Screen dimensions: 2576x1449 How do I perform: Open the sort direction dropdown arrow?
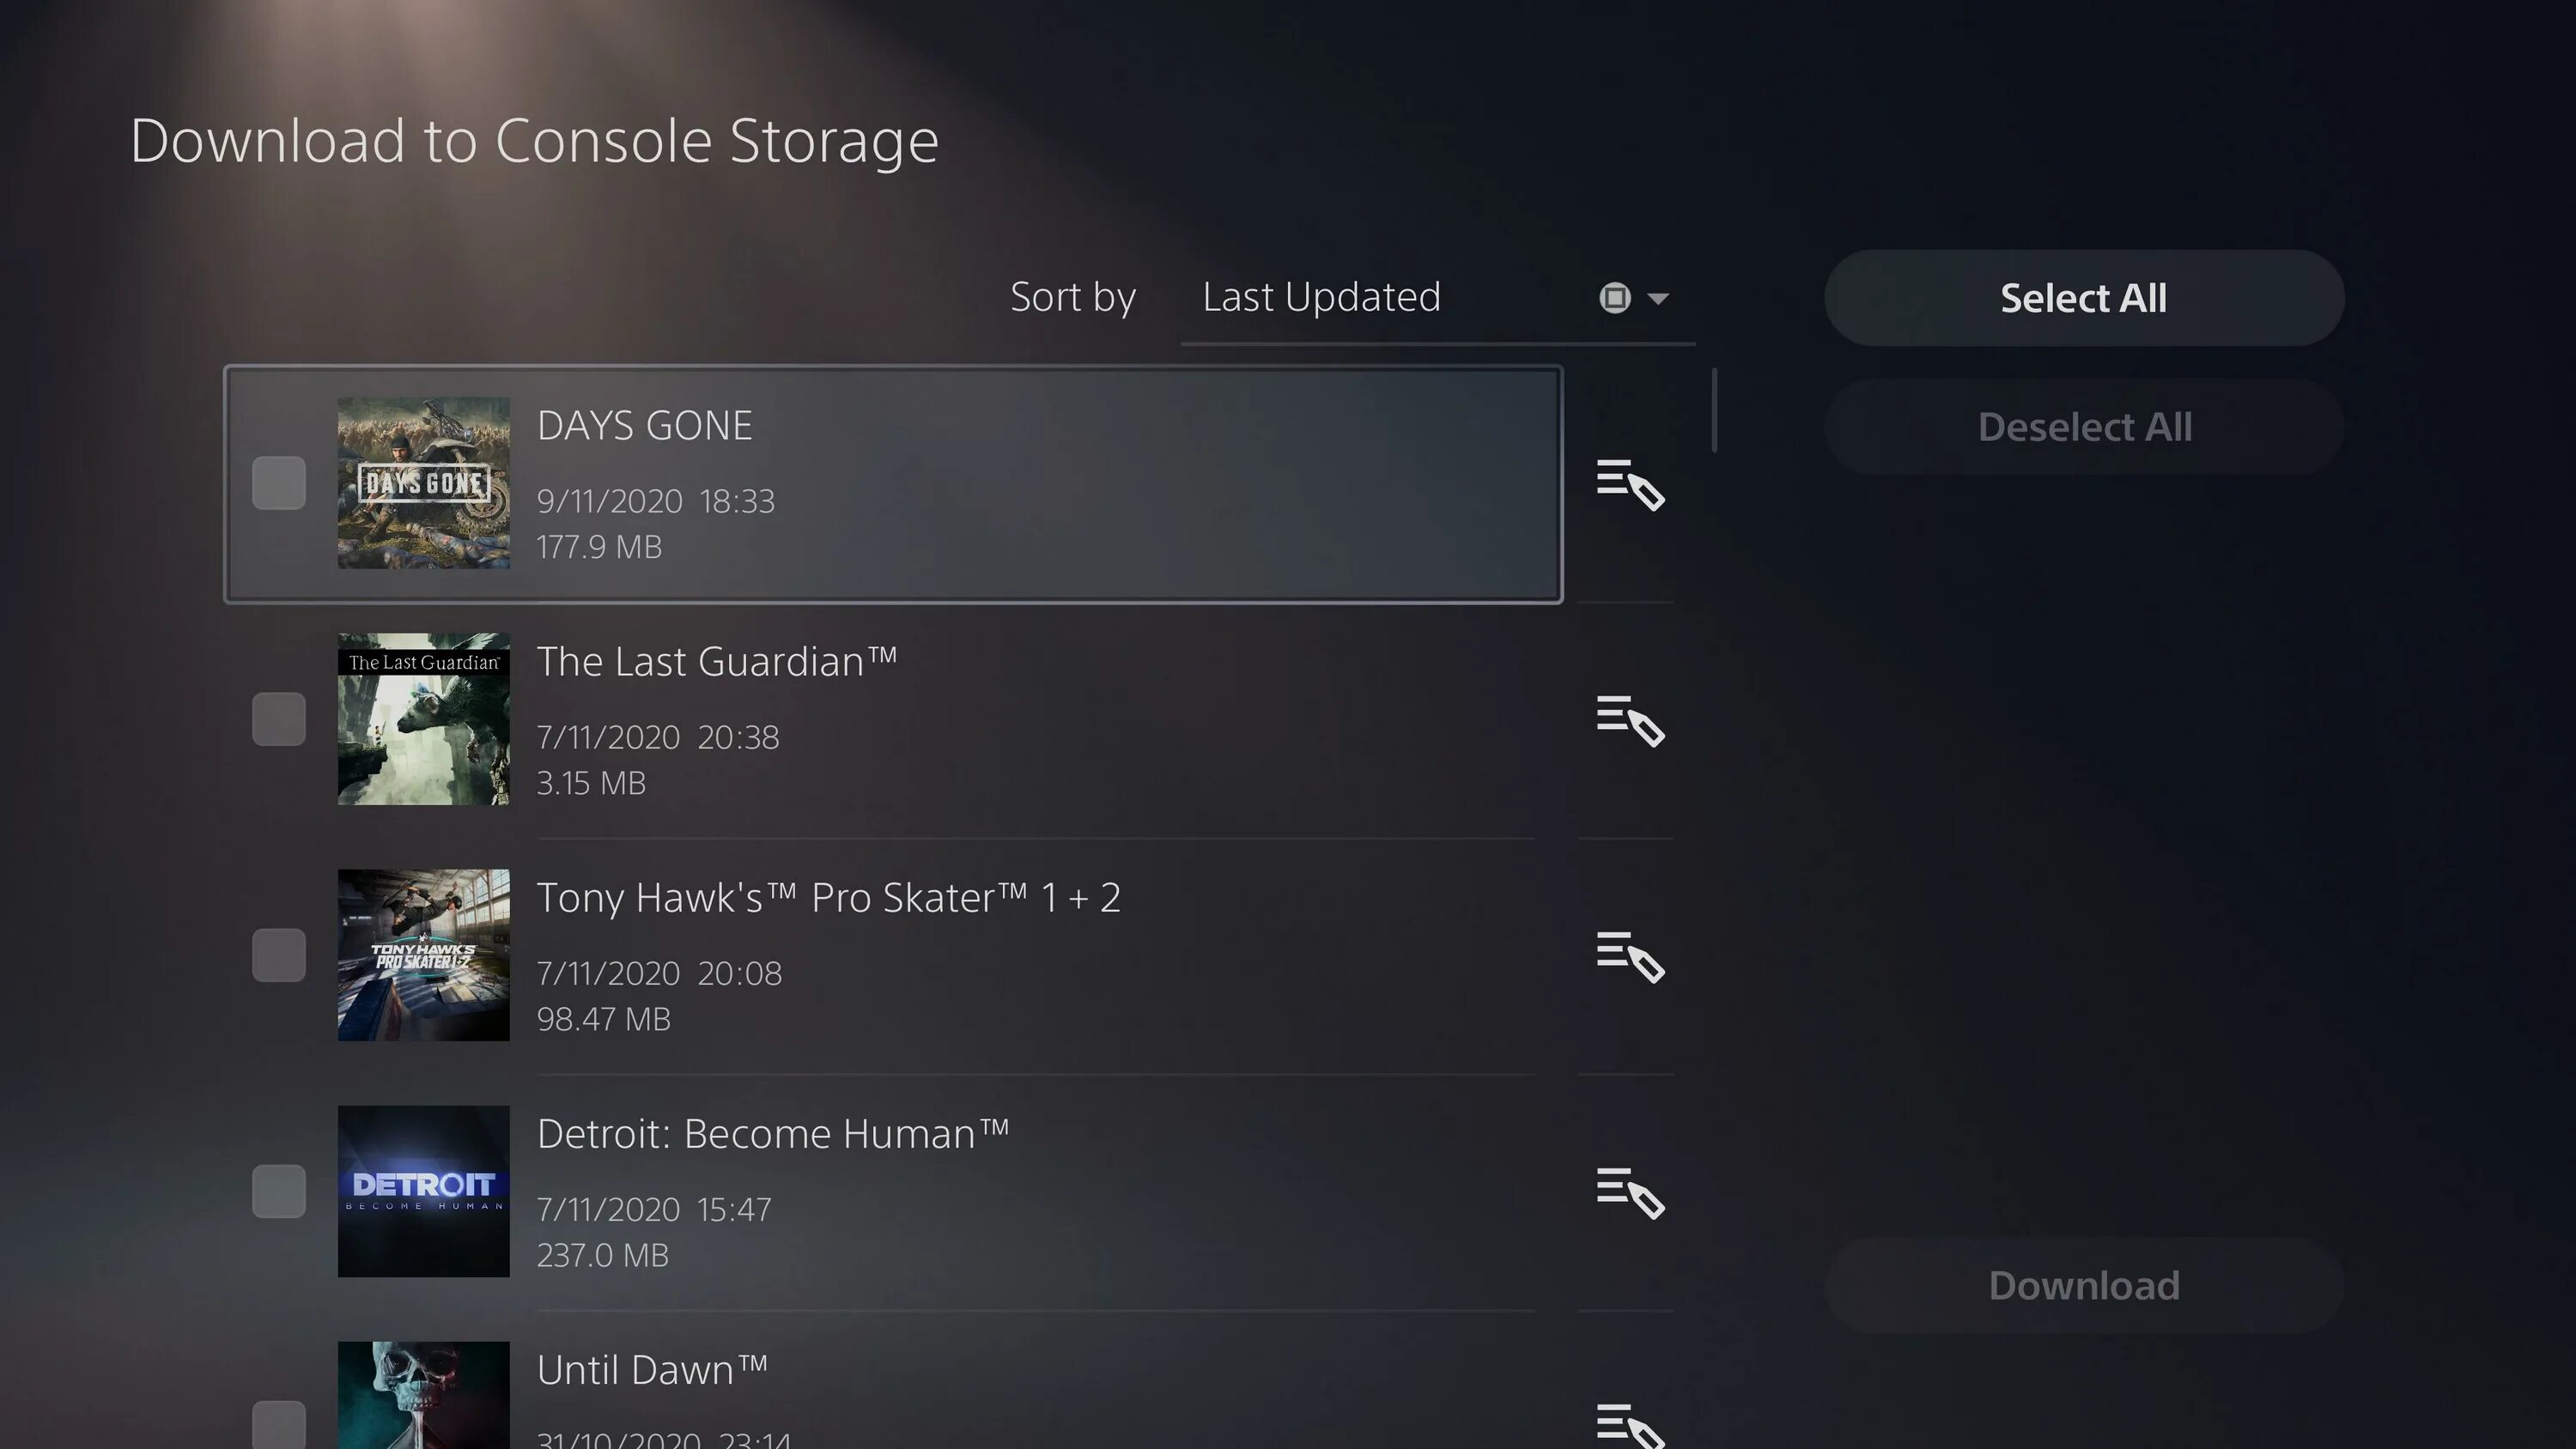click(1656, 297)
